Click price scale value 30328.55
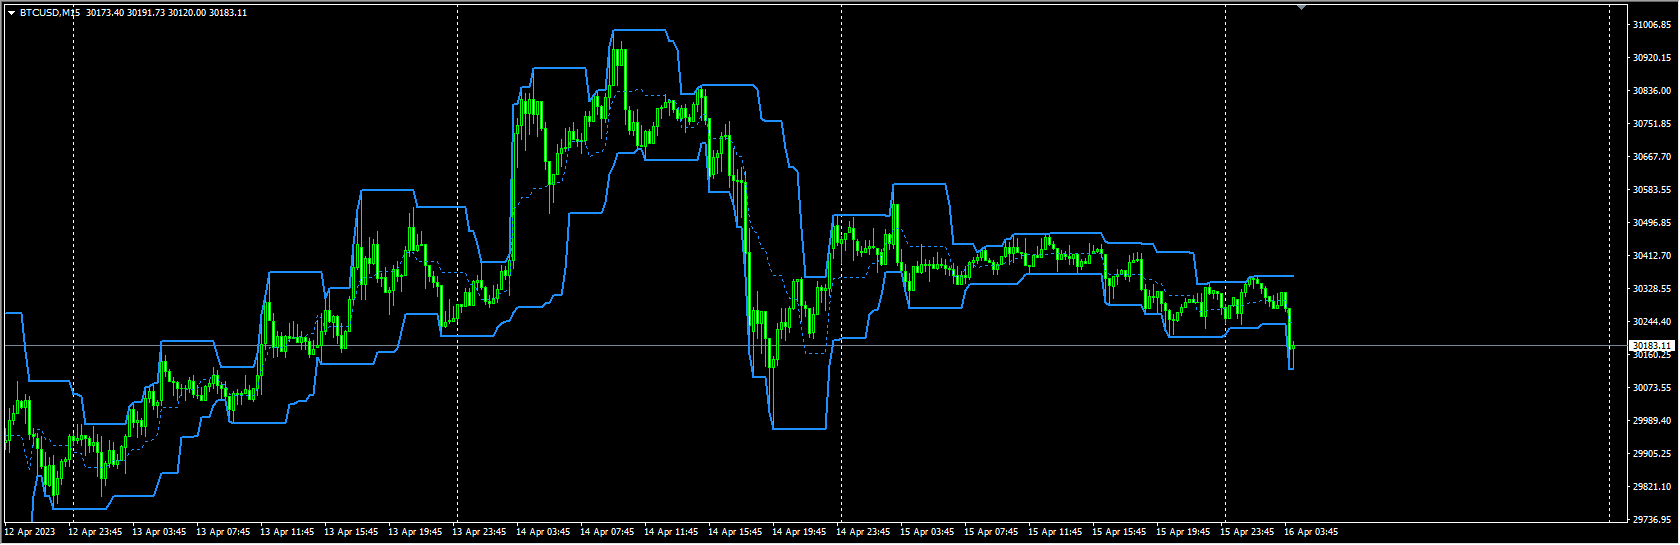The height and width of the screenshot is (545, 1680). [x=1652, y=289]
